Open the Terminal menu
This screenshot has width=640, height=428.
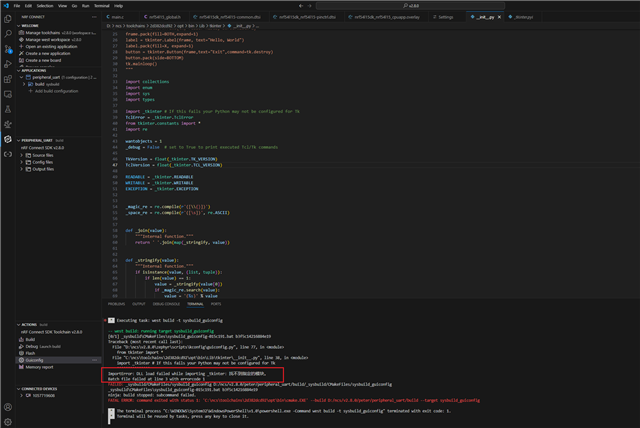point(102,6)
